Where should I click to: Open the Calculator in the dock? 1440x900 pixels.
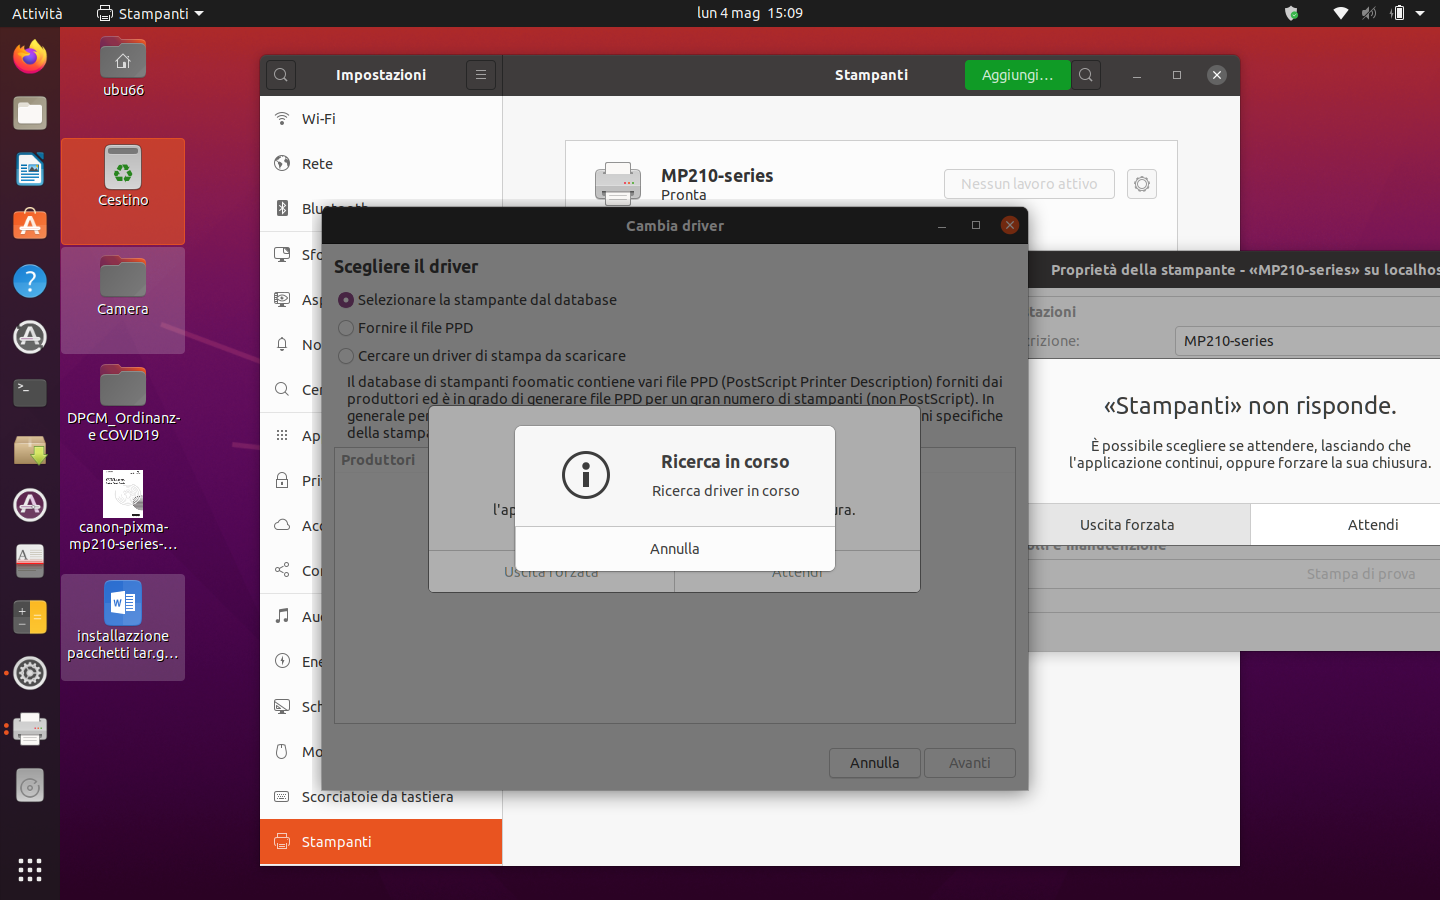coord(30,617)
